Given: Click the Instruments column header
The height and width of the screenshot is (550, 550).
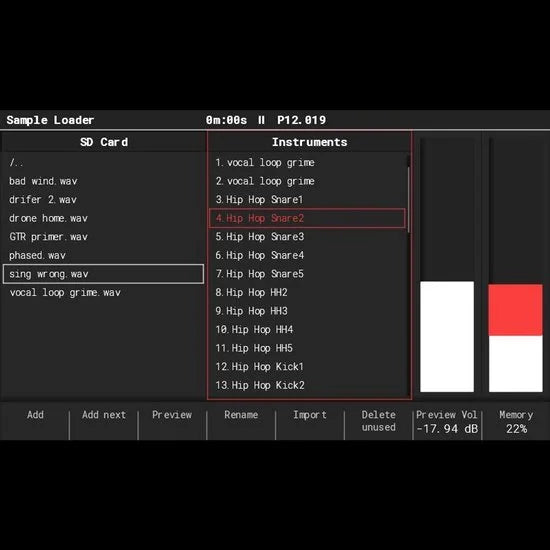Looking at the screenshot, I should (x=309, y=142).
